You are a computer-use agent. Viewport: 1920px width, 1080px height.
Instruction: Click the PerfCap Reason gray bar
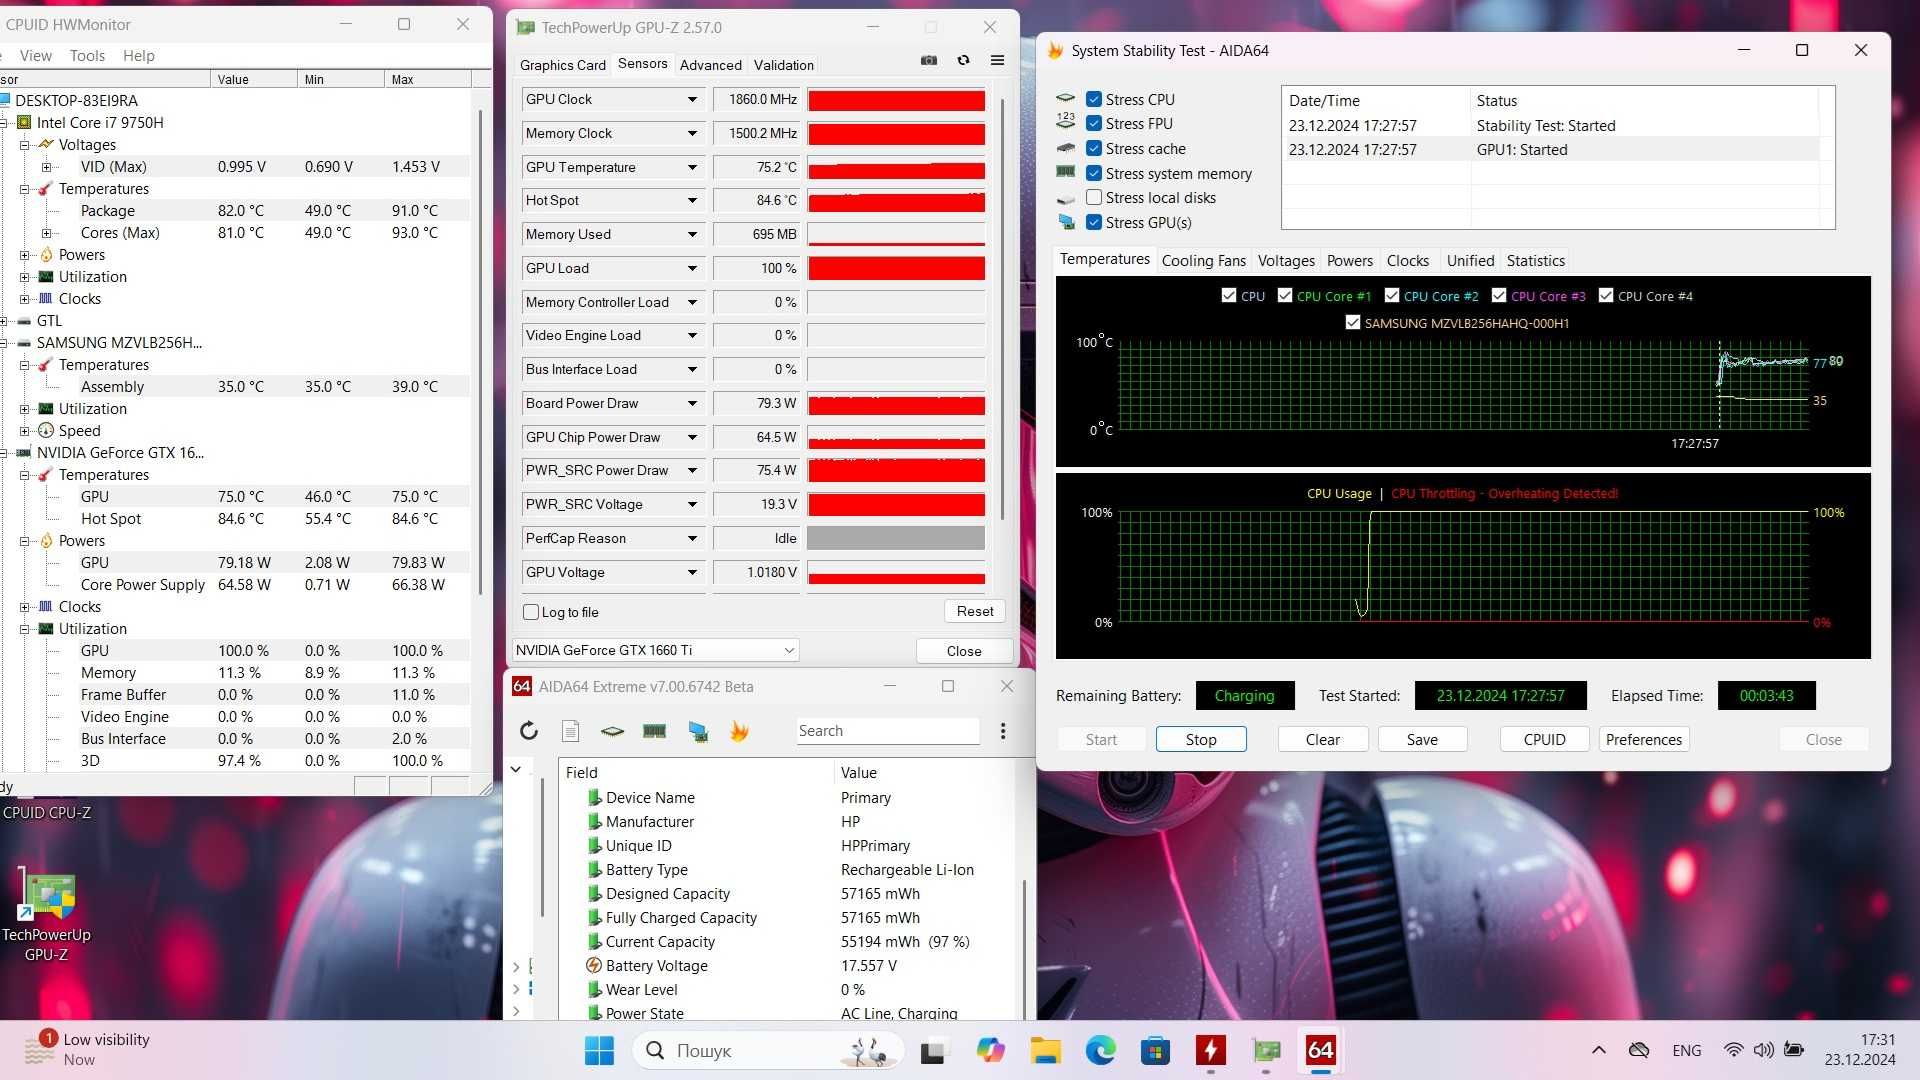click(x=896, y=538)
